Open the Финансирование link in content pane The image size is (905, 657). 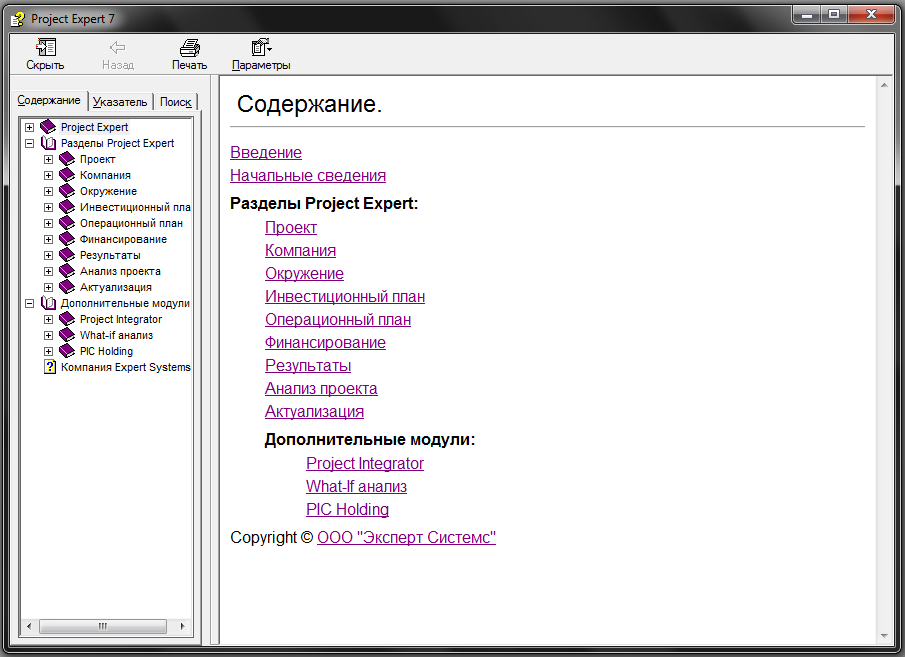pos(326,343)
